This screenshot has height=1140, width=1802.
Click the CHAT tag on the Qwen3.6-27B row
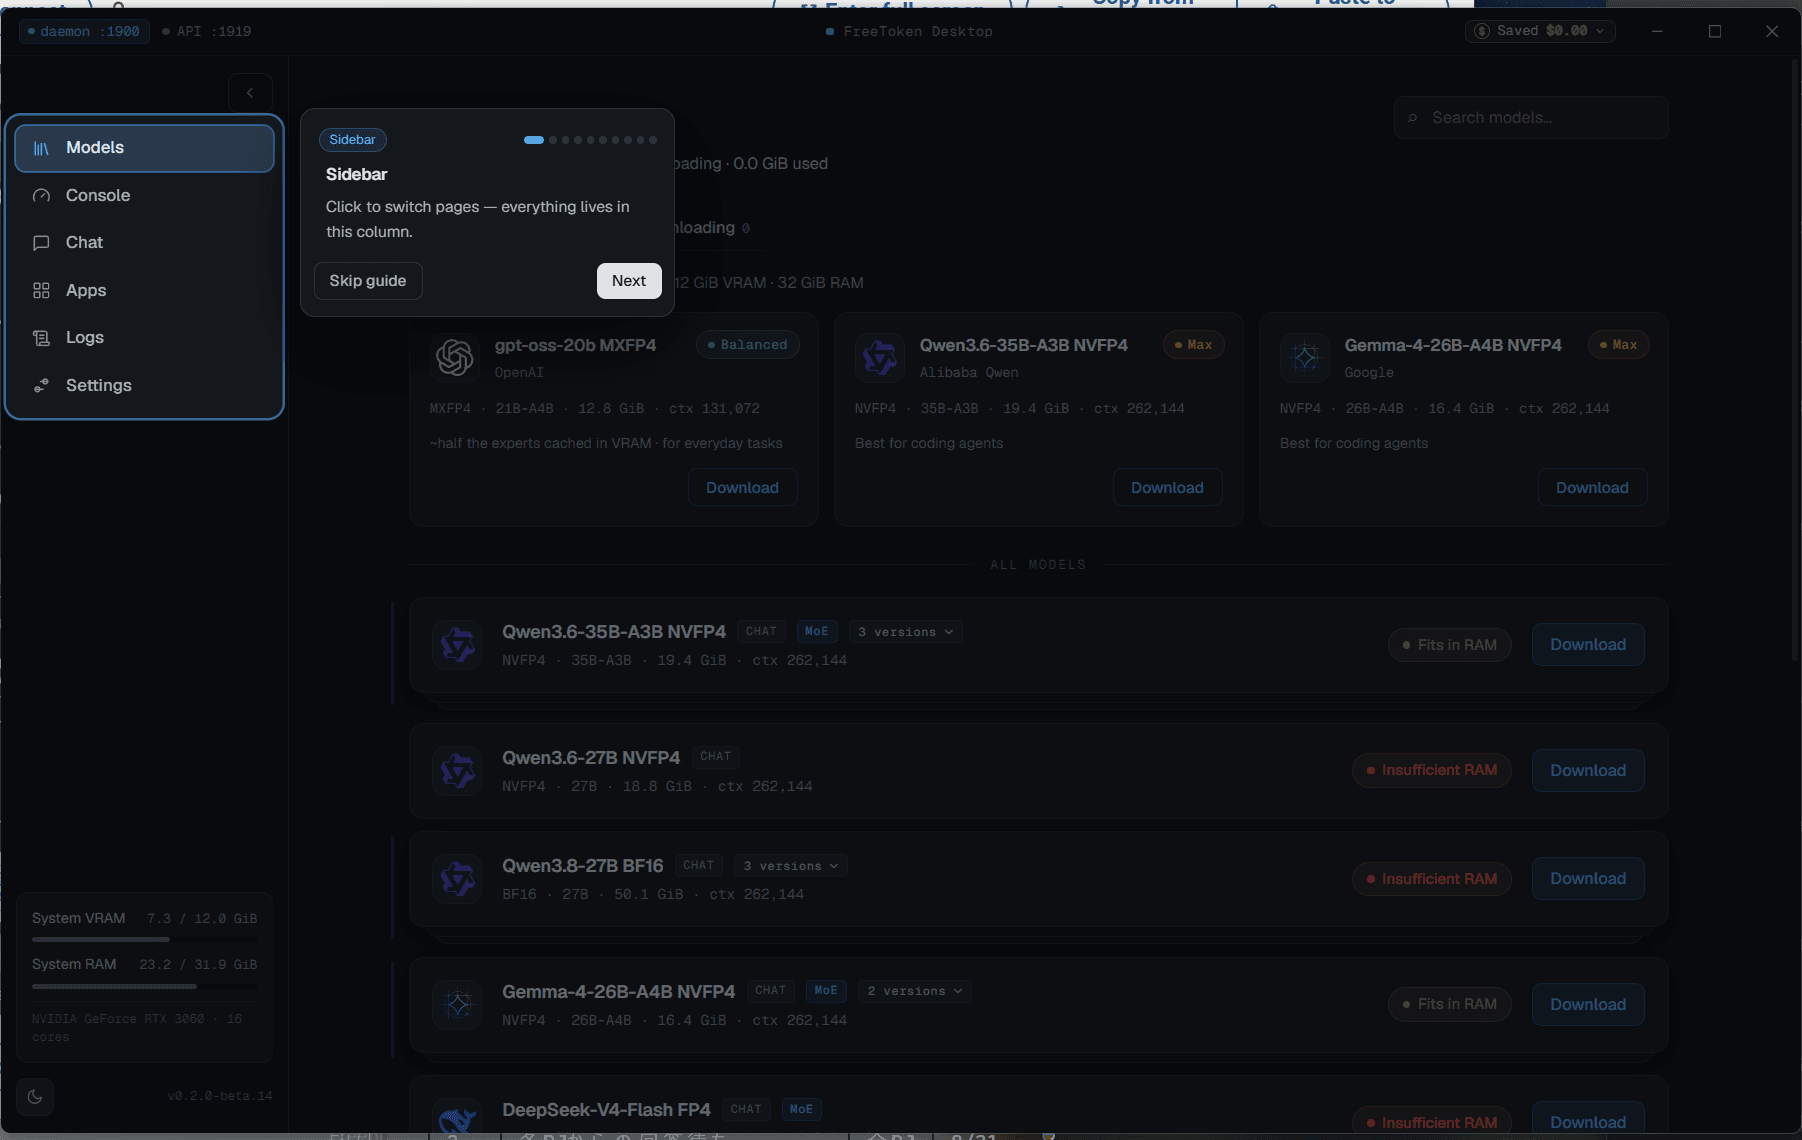point(716,757)
